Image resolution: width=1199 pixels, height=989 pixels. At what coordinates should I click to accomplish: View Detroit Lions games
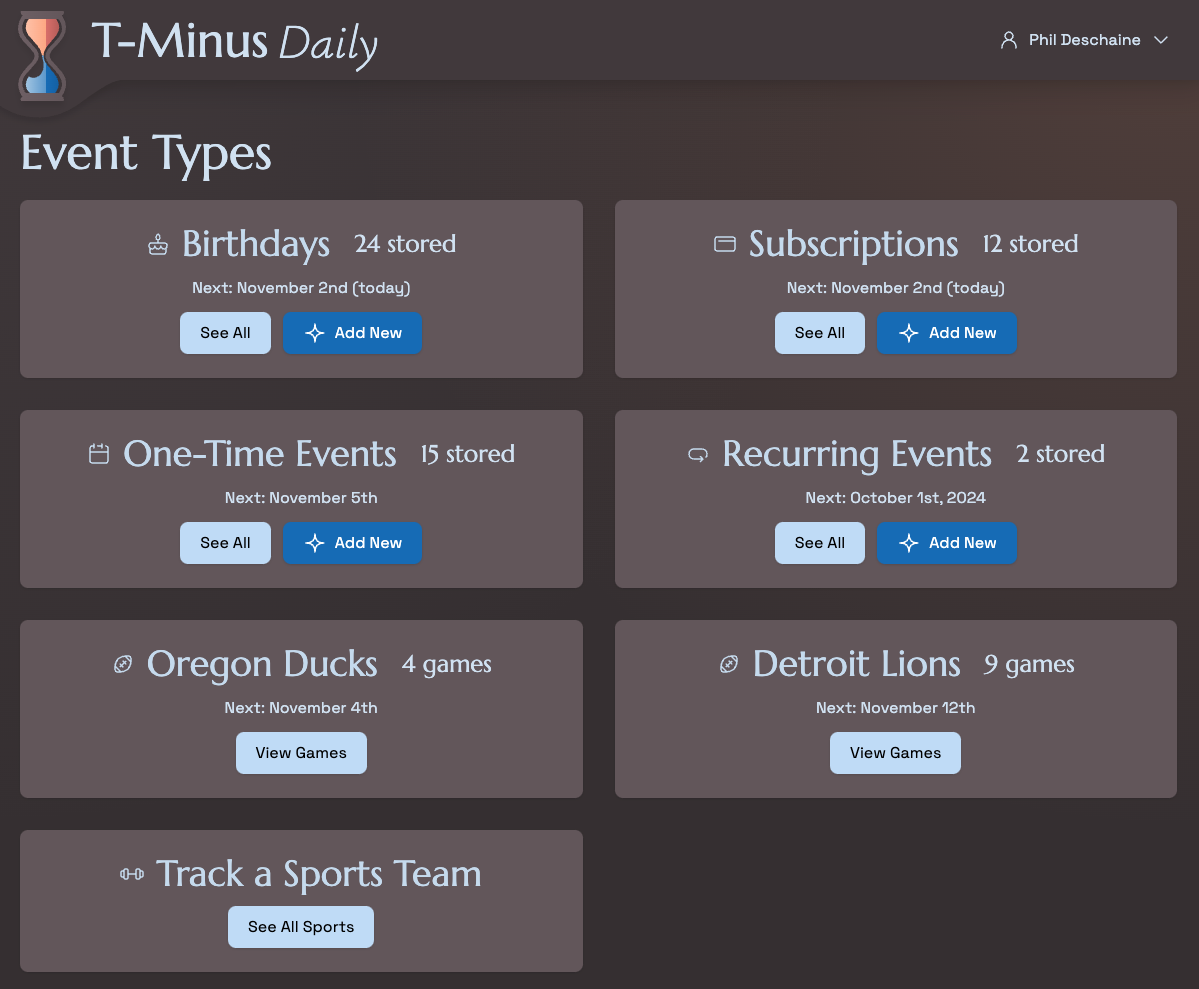tap(895, 753)
